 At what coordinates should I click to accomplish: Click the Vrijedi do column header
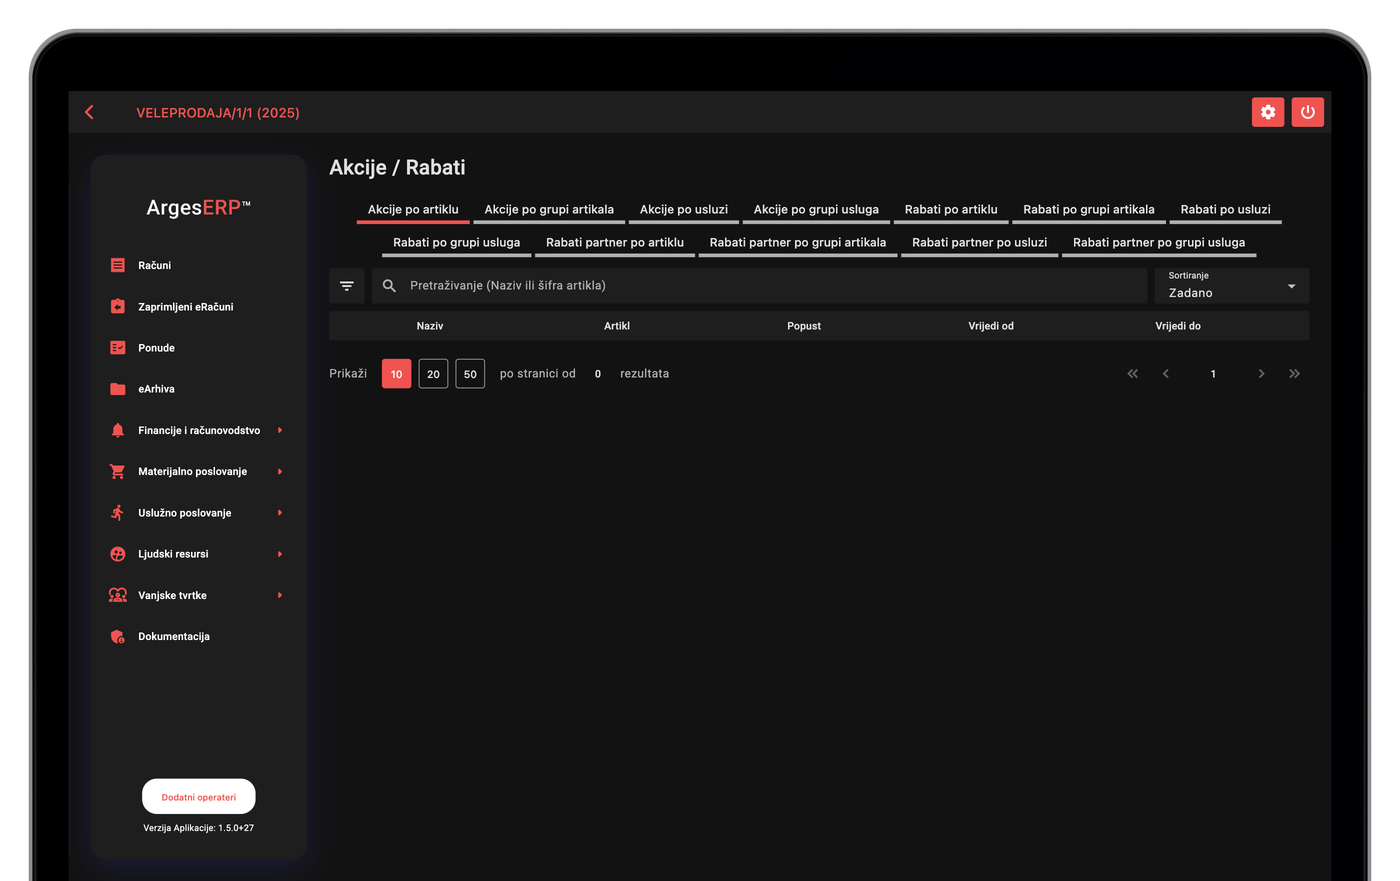[x=1178, y=326]
